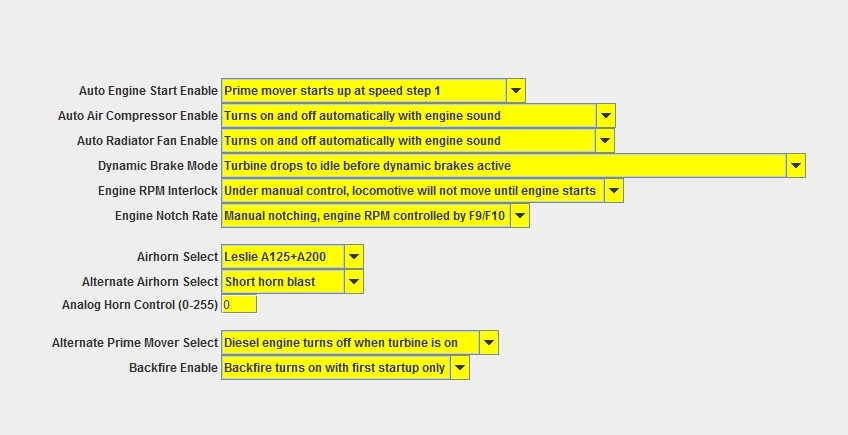
Task: Click the Analog Horn Control value field
Action: 239,305
